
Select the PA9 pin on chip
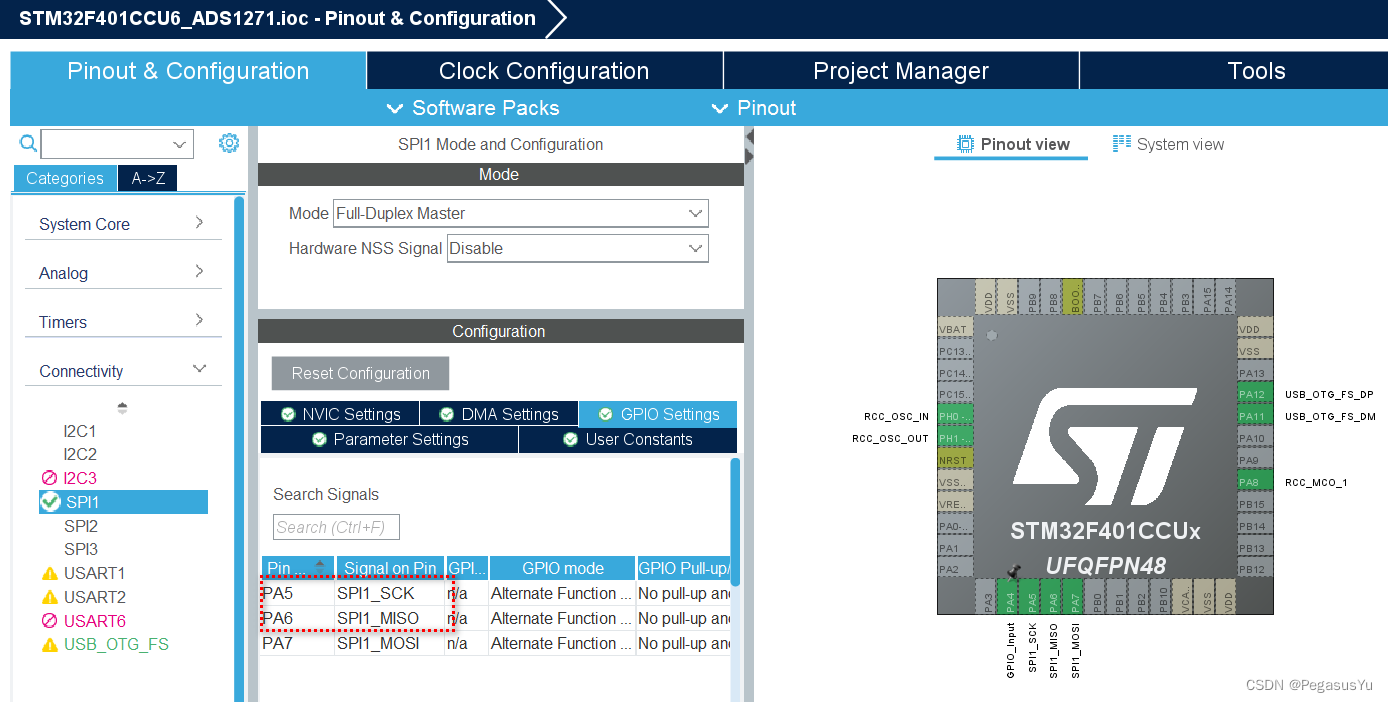(1255, 460)
